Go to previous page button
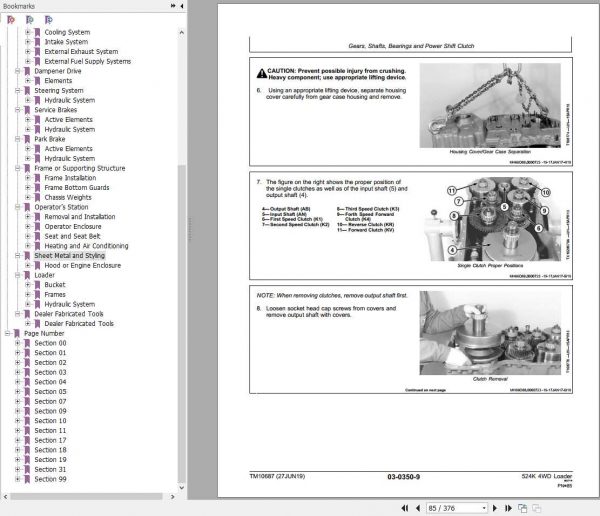The image size is (600, 516). click(418, 508)
